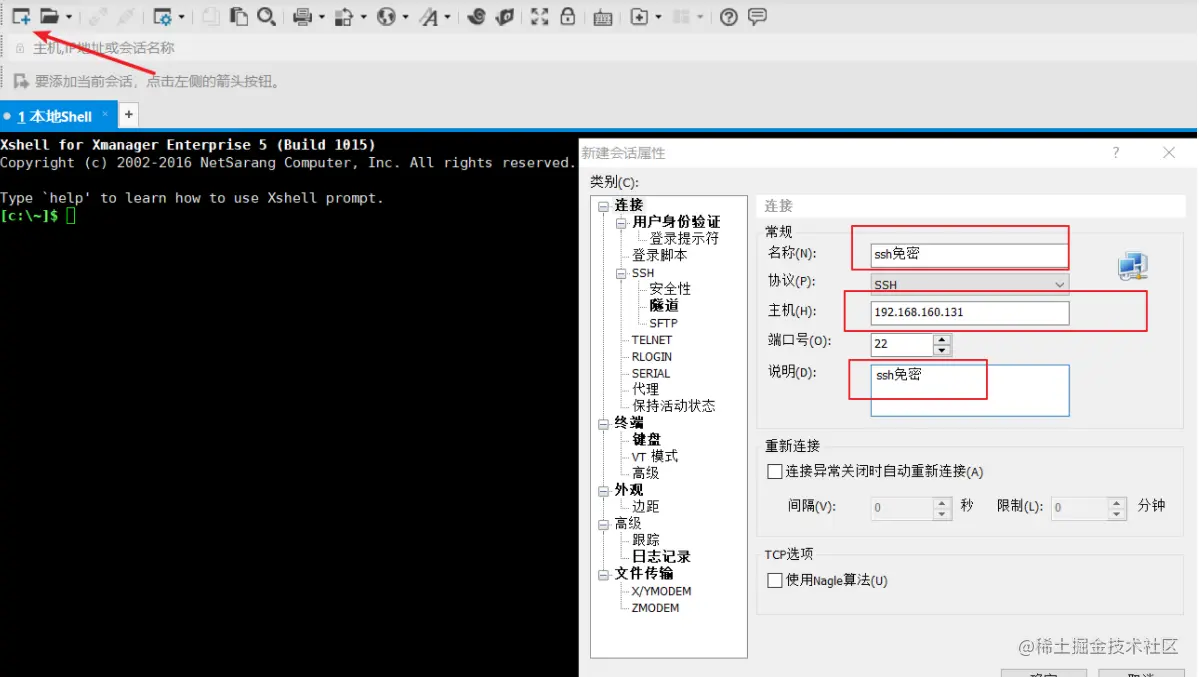Open the Font dropdown arrow
The width and height of the screenshot is (1199, 677).
click(447, 17)
